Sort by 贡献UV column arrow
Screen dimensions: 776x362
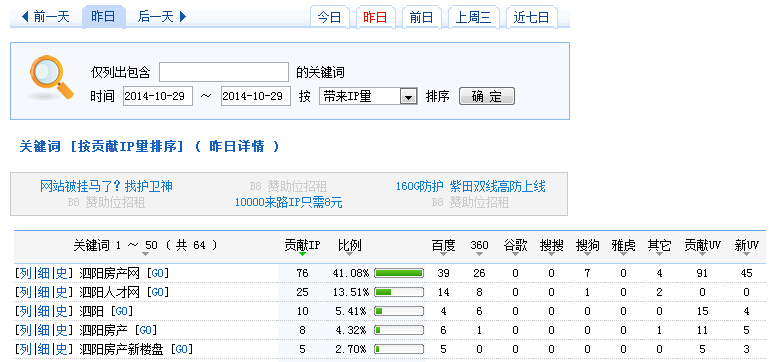702,254
